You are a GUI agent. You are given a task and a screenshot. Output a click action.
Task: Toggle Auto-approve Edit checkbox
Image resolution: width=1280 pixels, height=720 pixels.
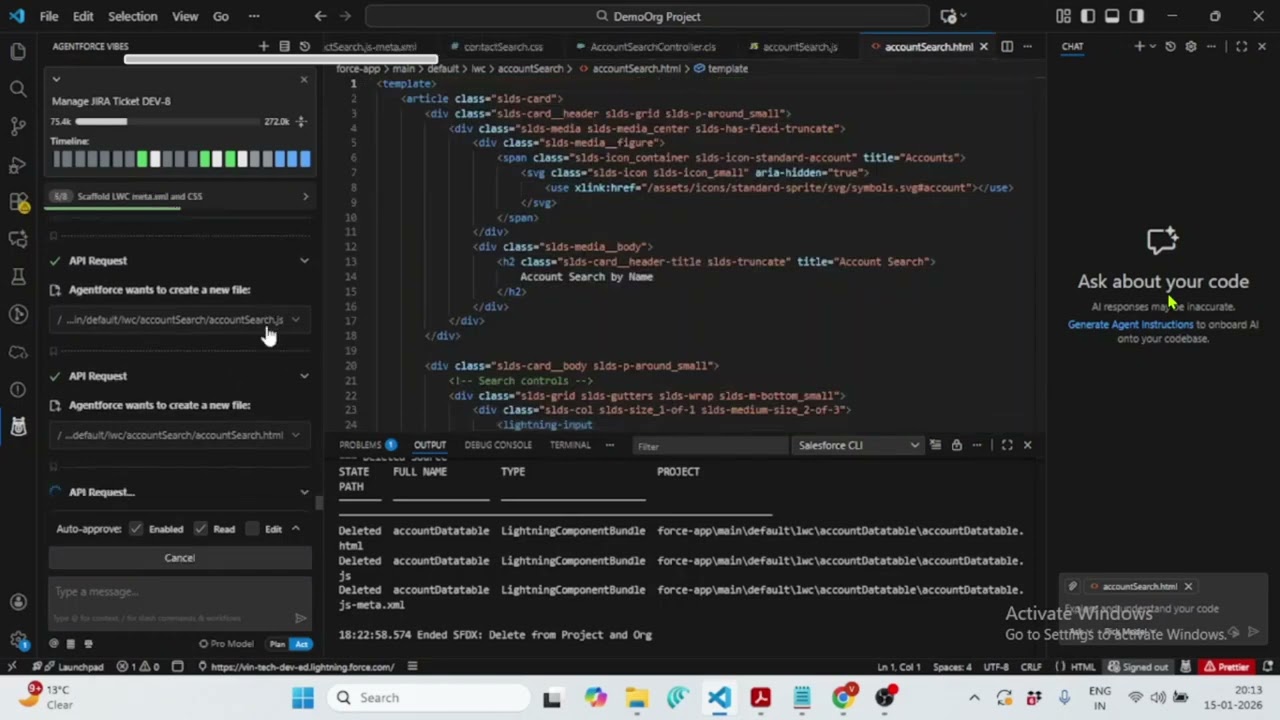[252, 529]
